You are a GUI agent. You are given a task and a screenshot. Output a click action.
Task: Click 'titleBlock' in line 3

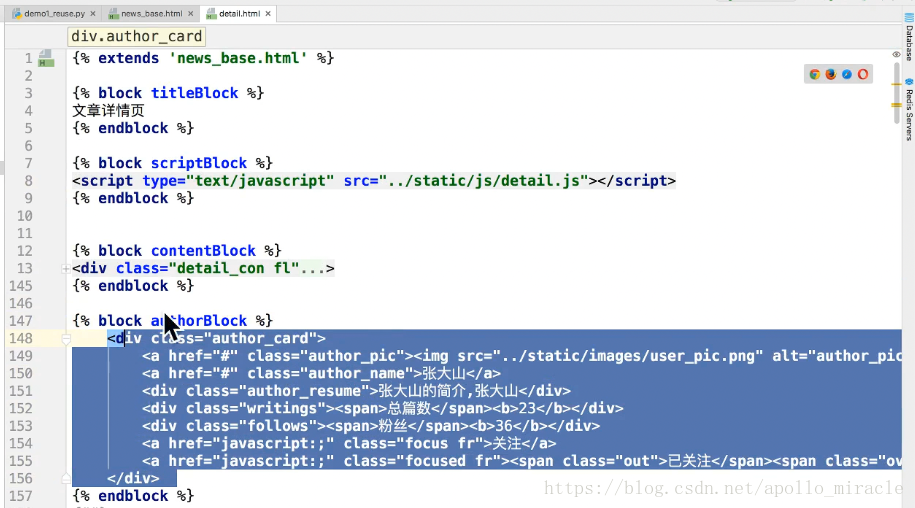[x=194, y=93]
